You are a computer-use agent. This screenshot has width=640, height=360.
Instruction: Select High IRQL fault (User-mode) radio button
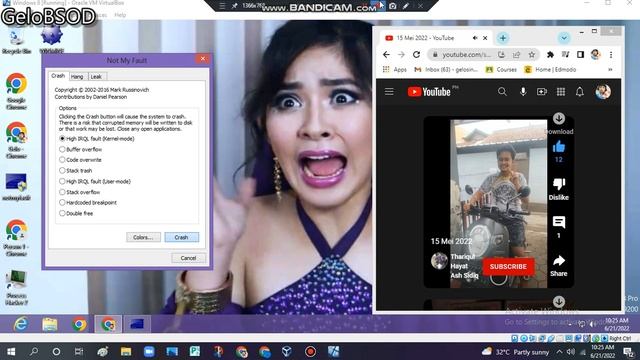click(x=62, y=181)
